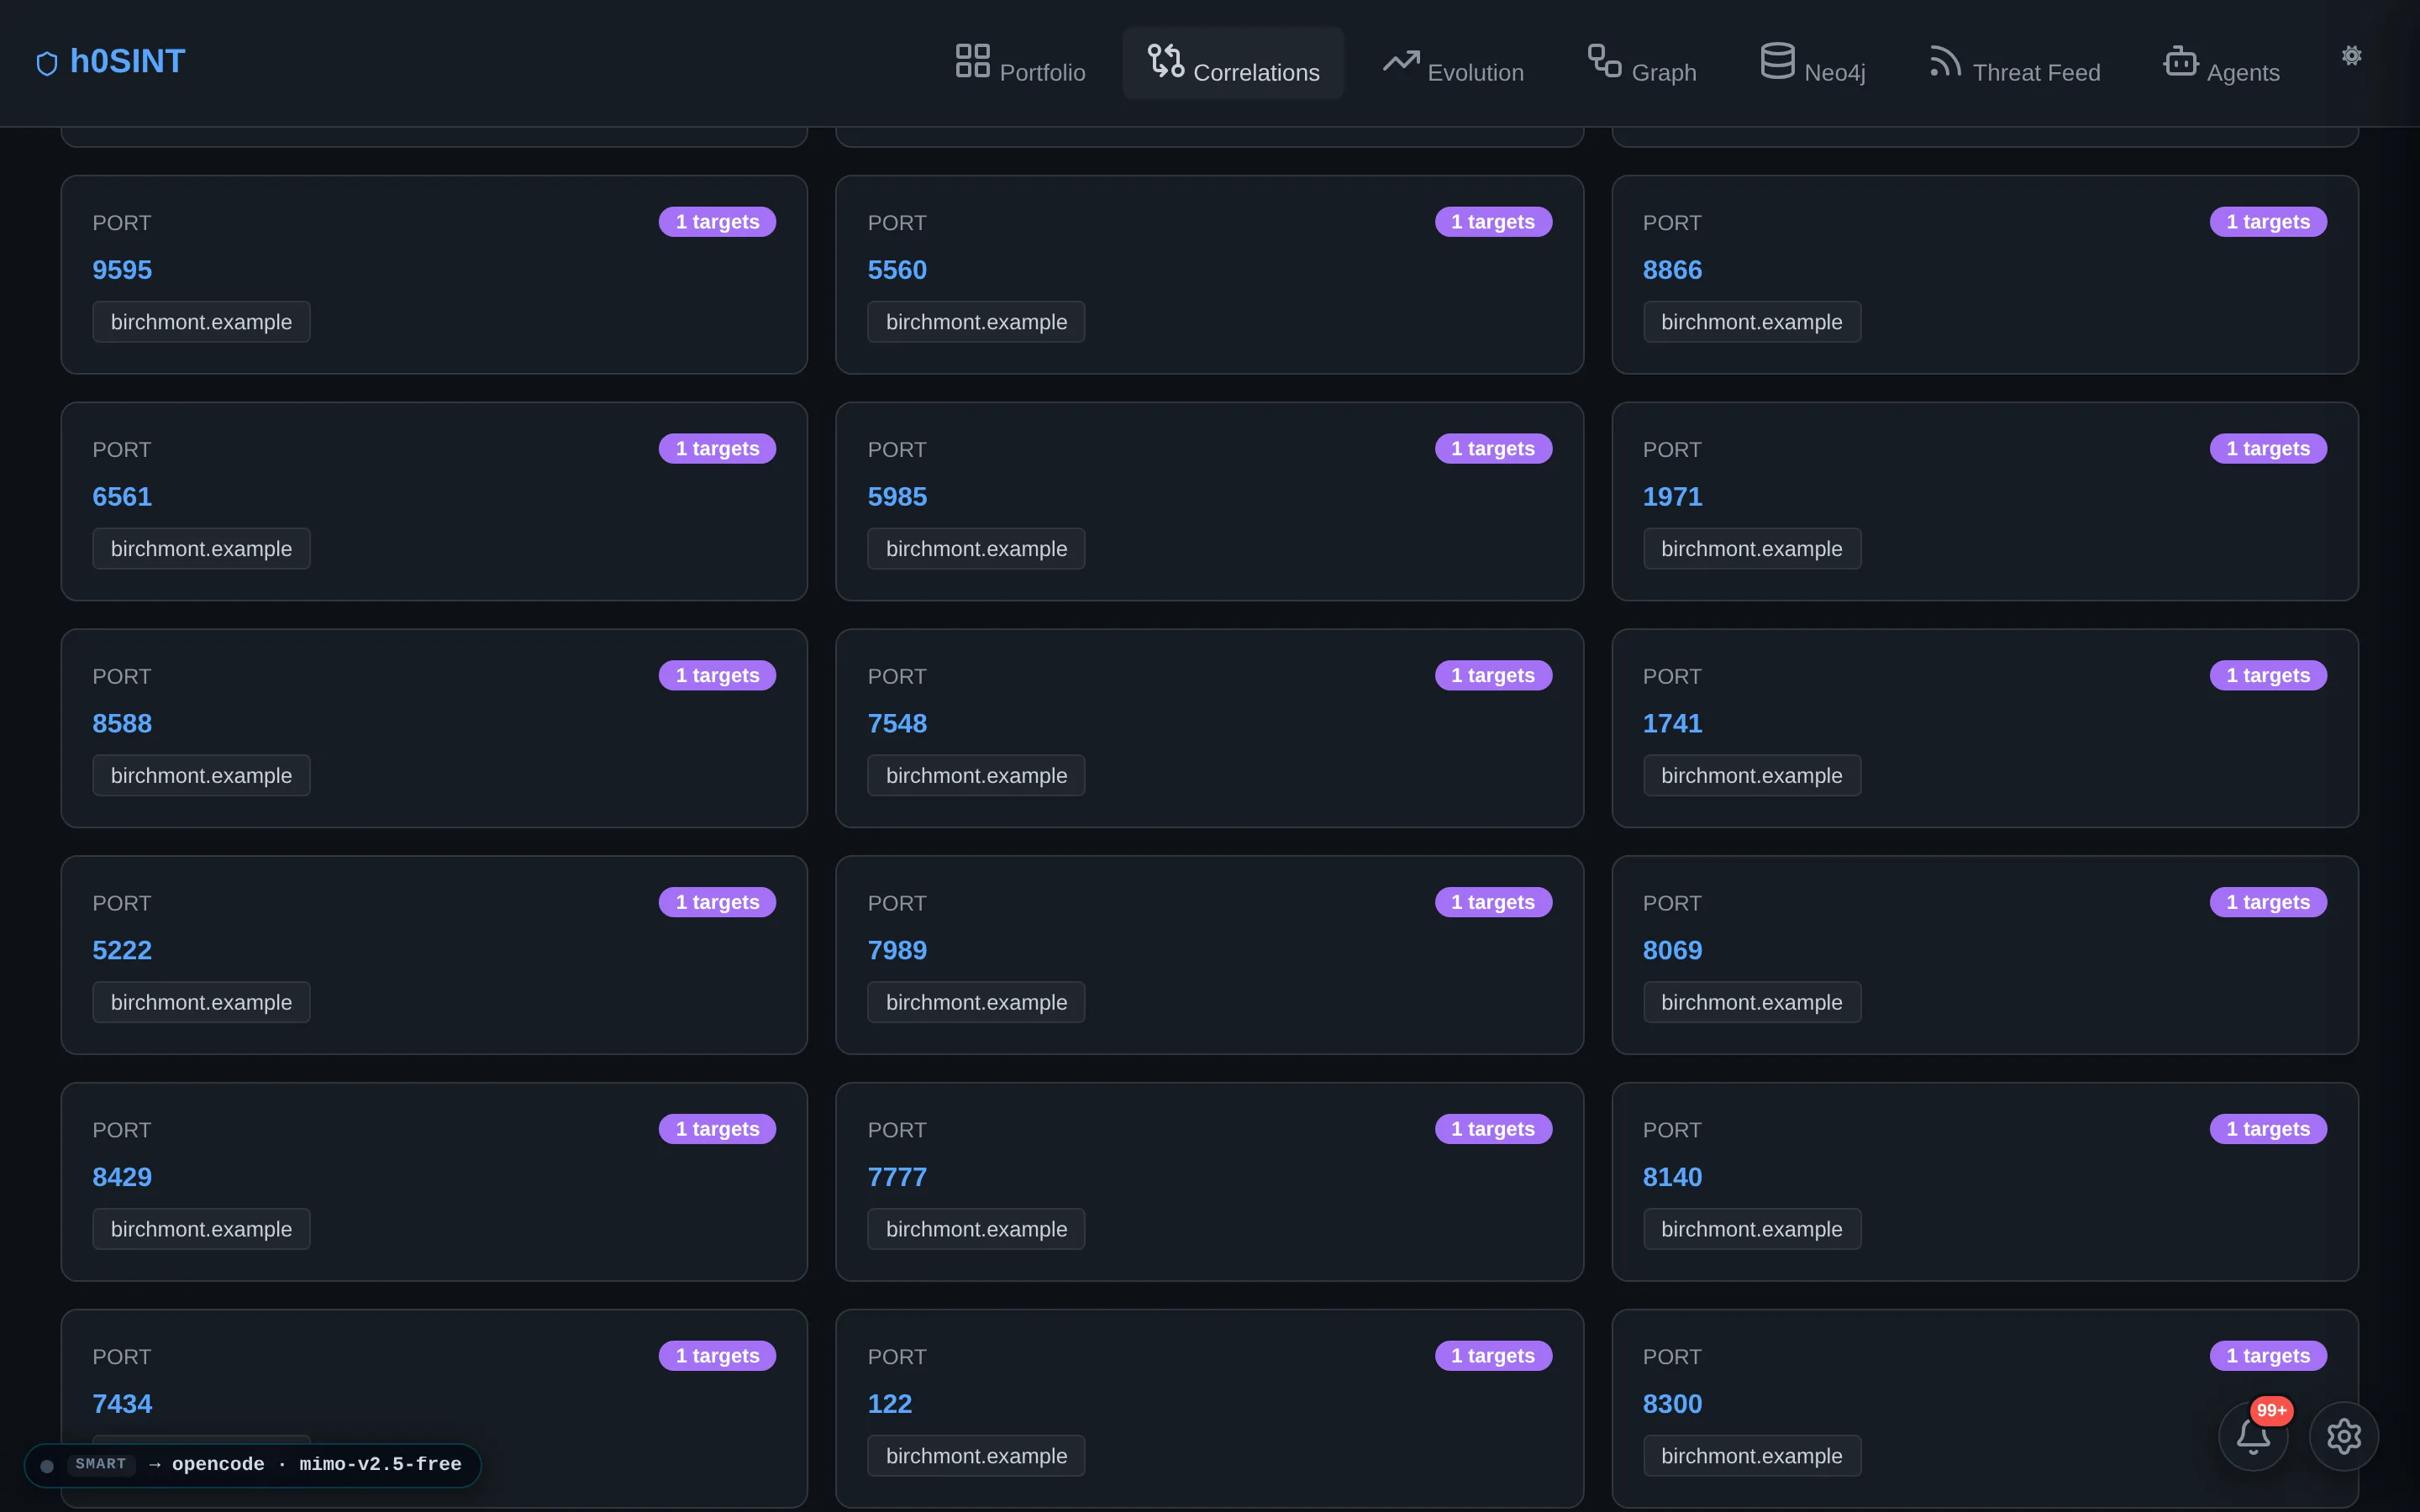The width and height of the screenshot is (2420, 1512).
Task: Click the 1 targets badge on port 9595
Action: [x=717, y=222]
